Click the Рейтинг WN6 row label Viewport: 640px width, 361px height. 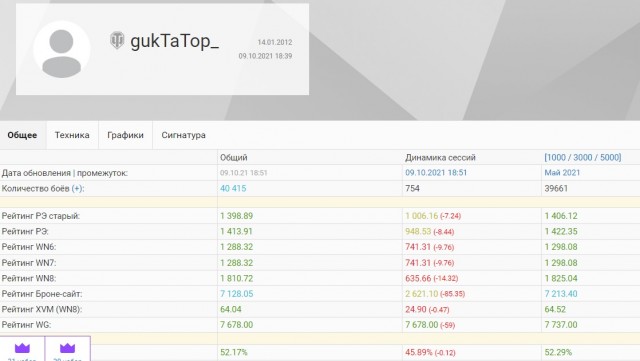[x=29, y=247]
